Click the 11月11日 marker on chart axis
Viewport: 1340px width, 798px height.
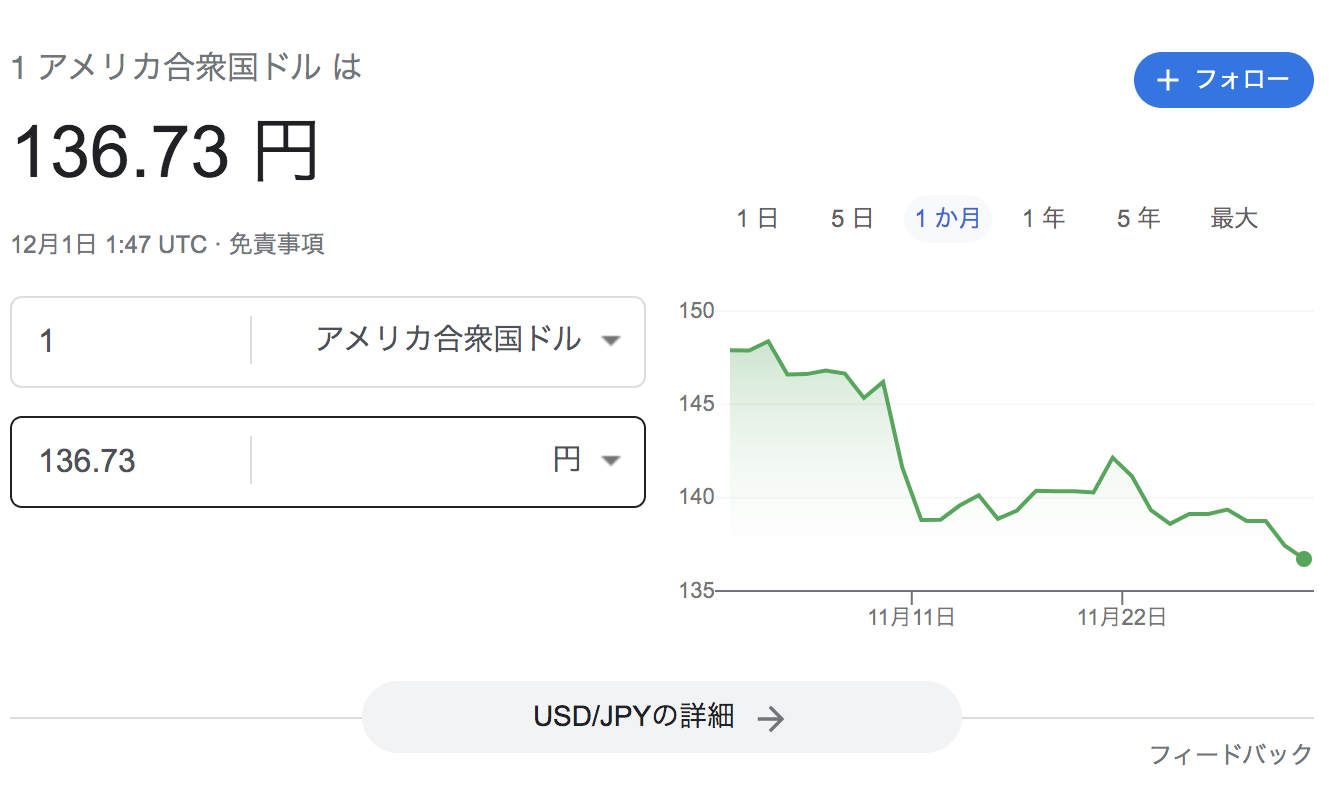(911, 617)
